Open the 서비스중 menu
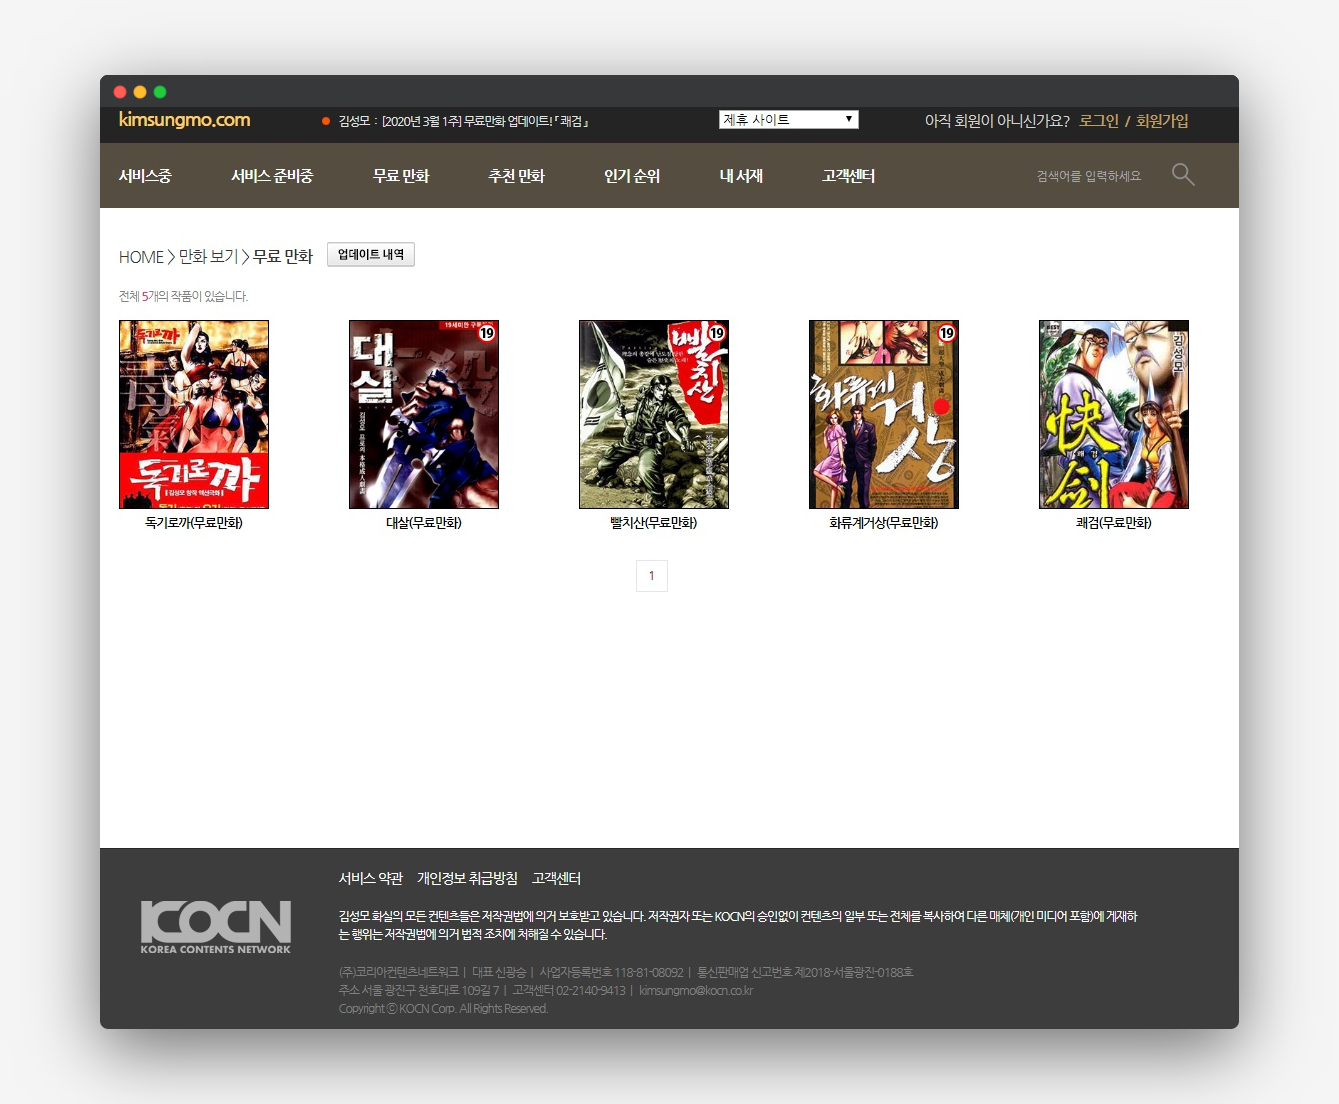The width and height of the screenshot is (1339, 1104). [x=145, y=176]
